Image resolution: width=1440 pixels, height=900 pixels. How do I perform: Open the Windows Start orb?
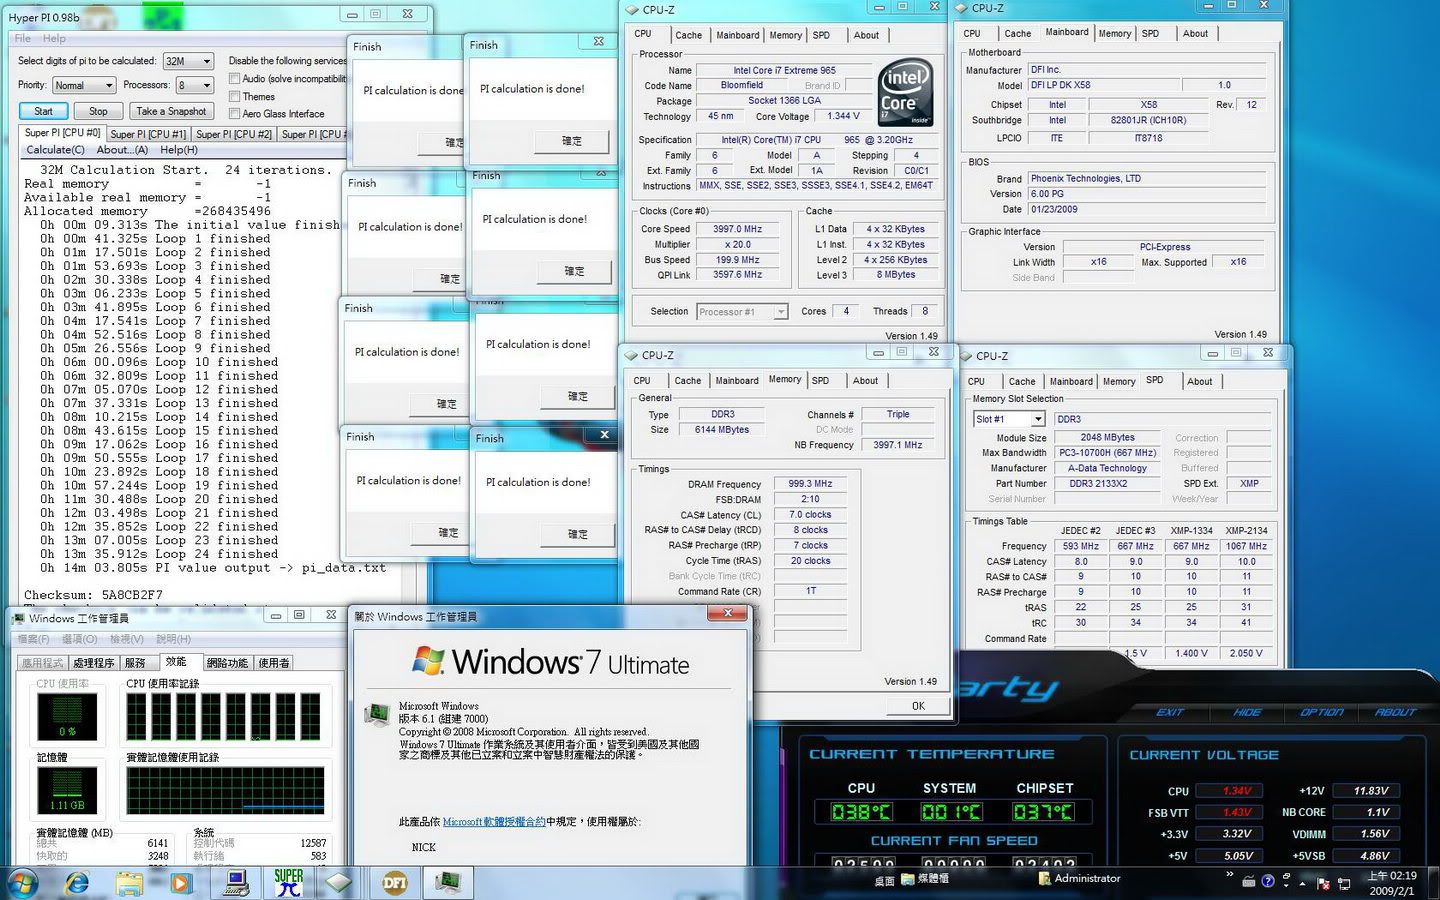pyautogui.click(x=22, y=883)
